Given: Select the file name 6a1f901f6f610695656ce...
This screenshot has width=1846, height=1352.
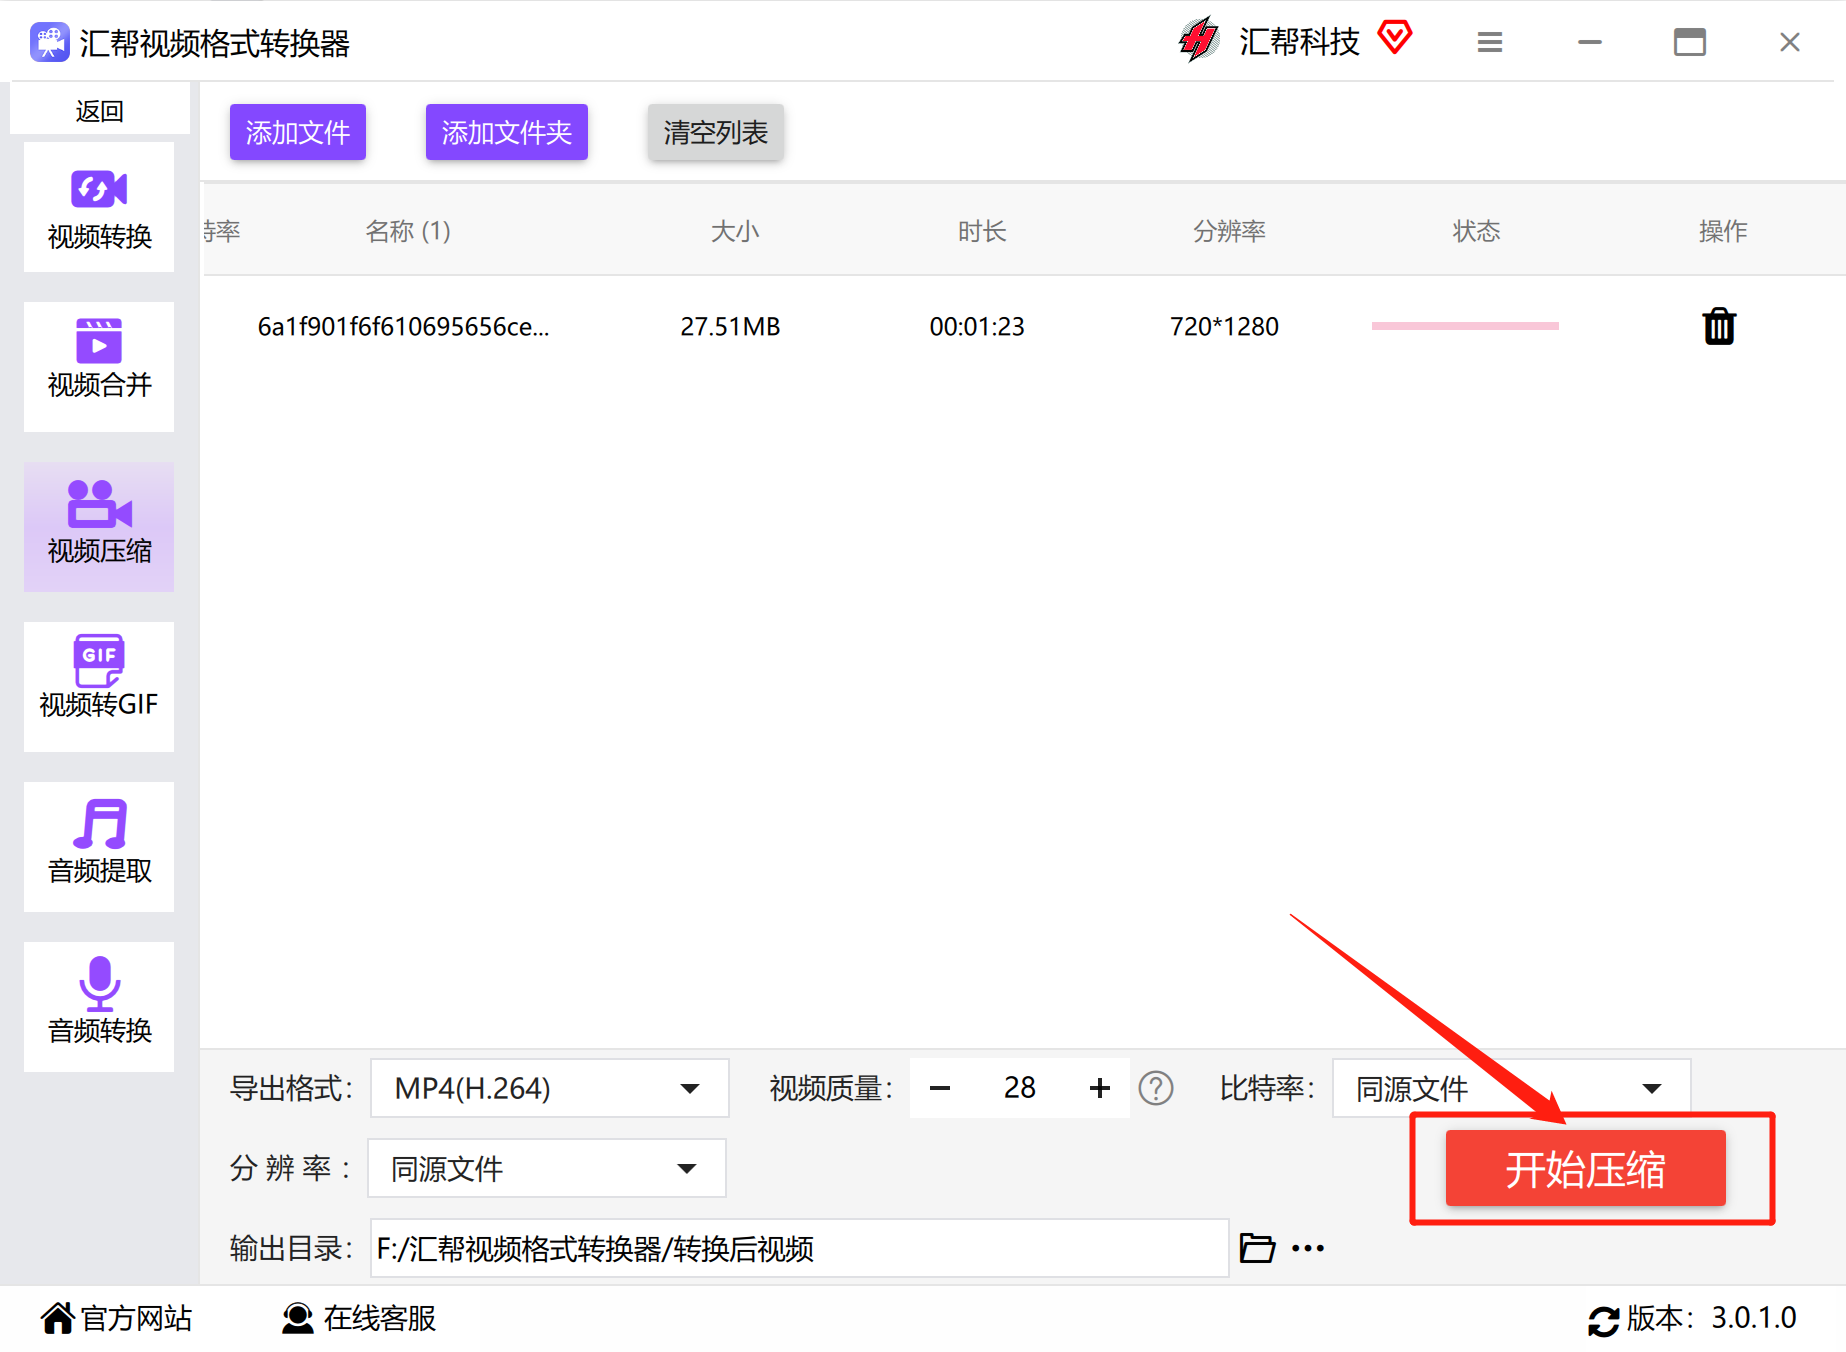Looking at the screenshot, I should click(x=403, y=327).
